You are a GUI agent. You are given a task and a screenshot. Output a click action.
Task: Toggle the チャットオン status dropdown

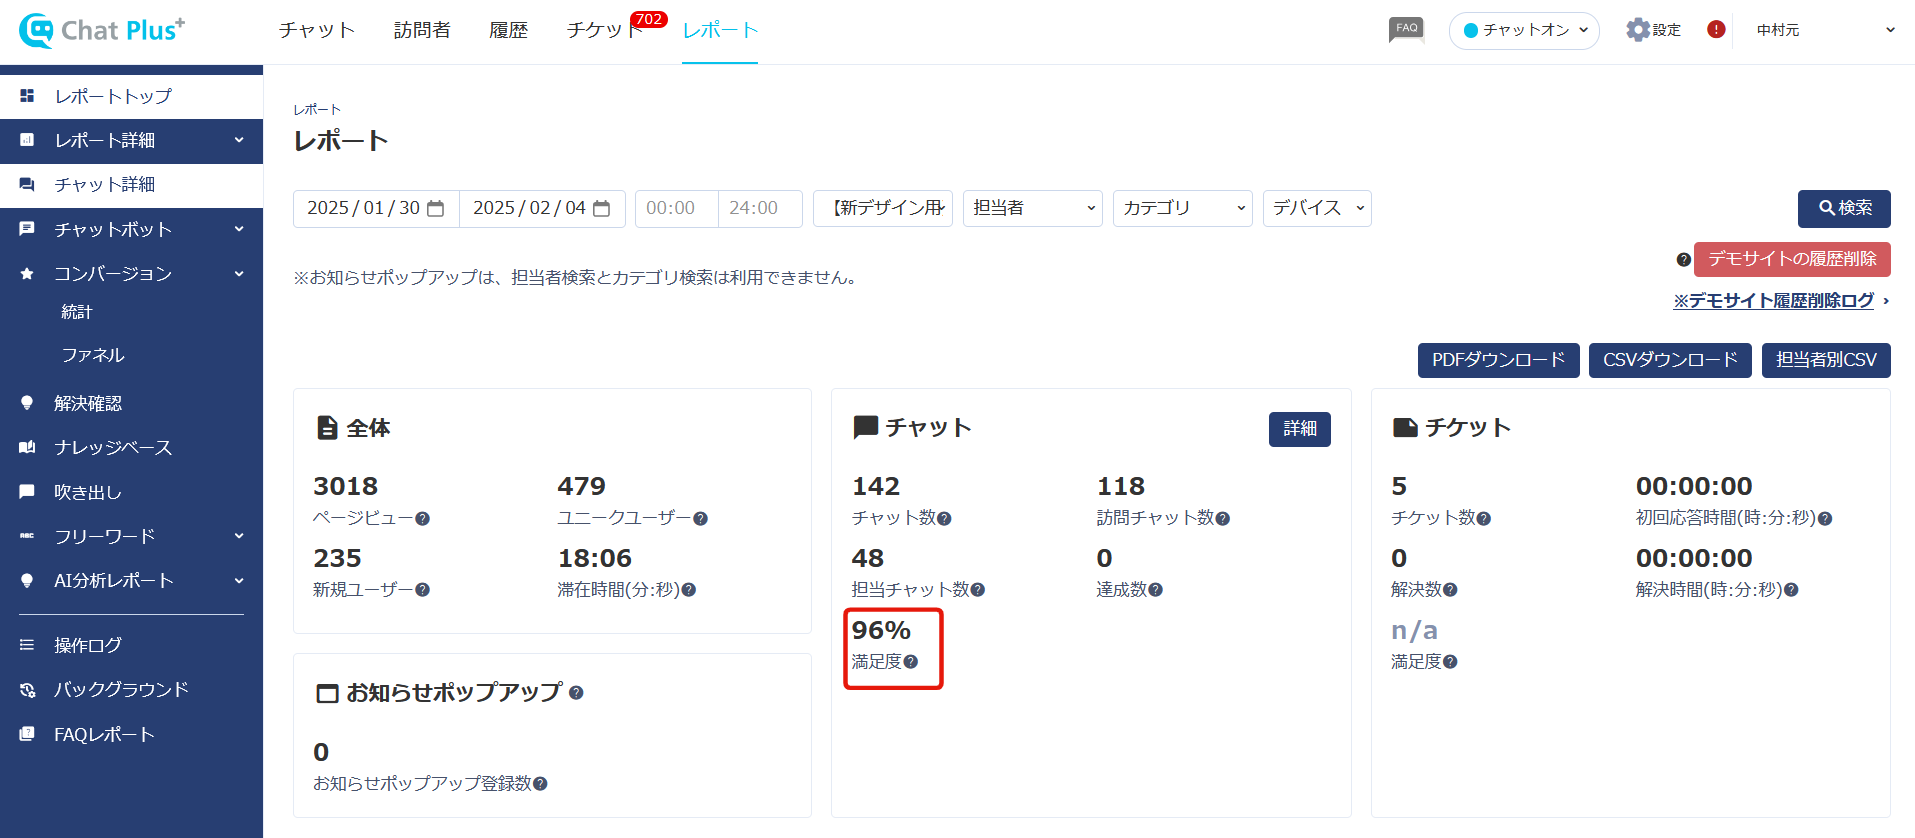(x=1524, y=30)
